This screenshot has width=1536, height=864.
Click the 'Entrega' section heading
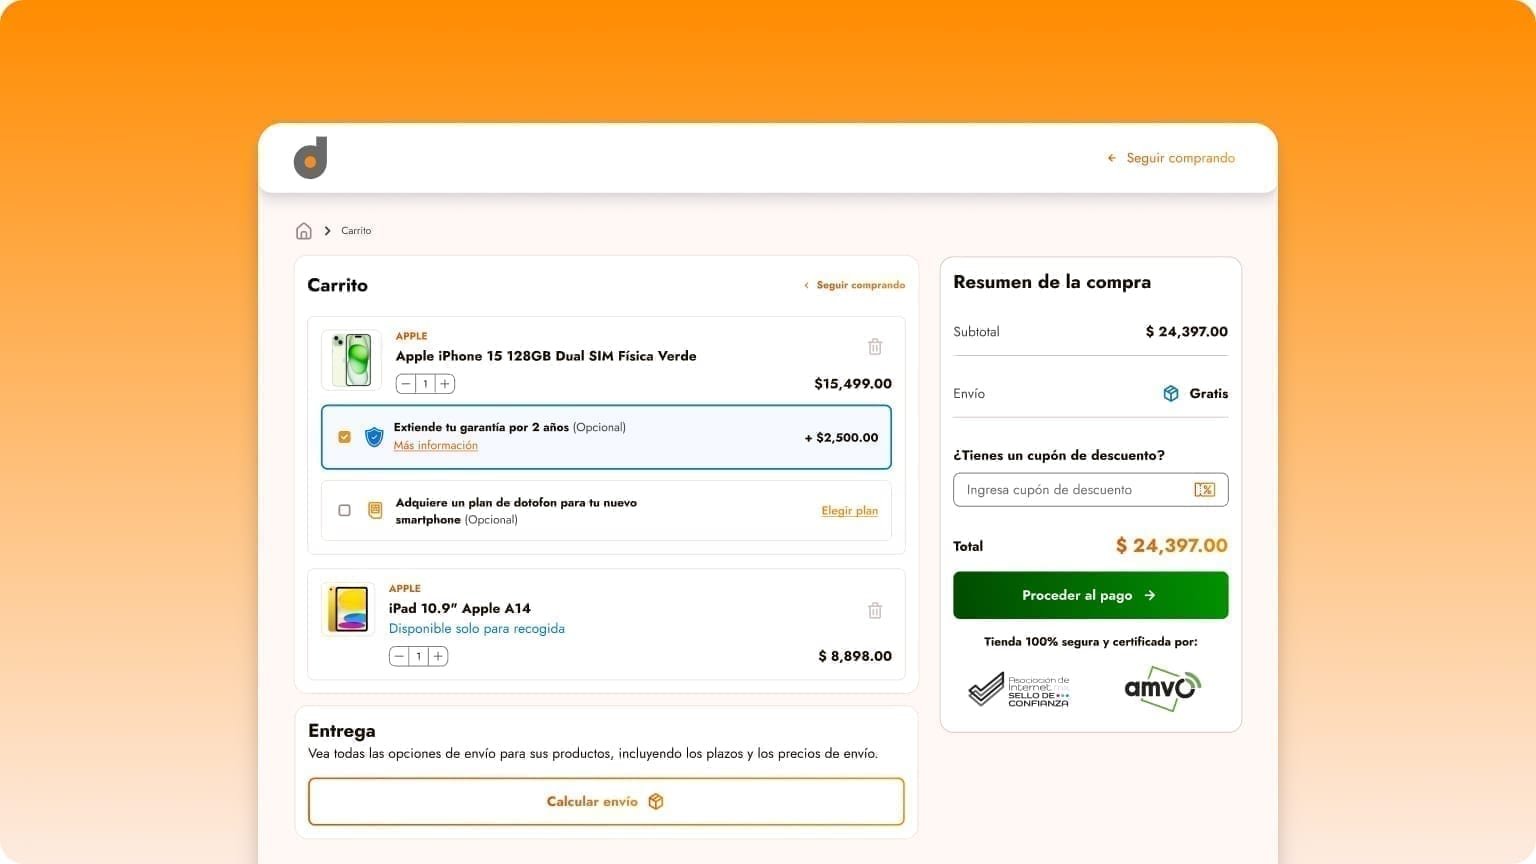point(342,731)
